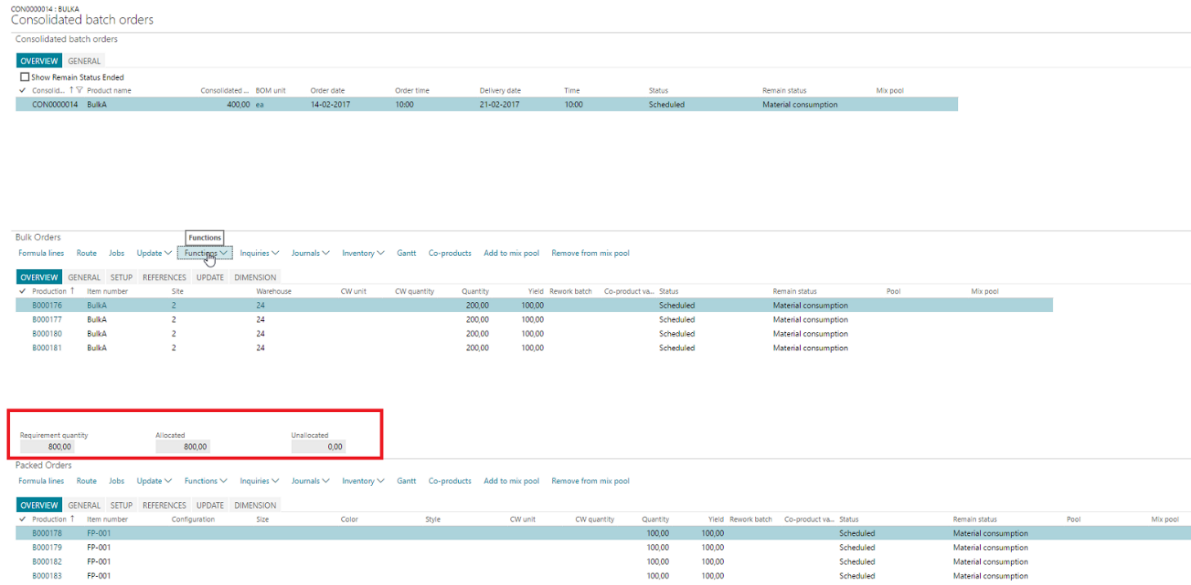This screenshot has width=1191, height=585.
Task: Click the filter icon on Consolid column header
Action: (x=79, y=90)
